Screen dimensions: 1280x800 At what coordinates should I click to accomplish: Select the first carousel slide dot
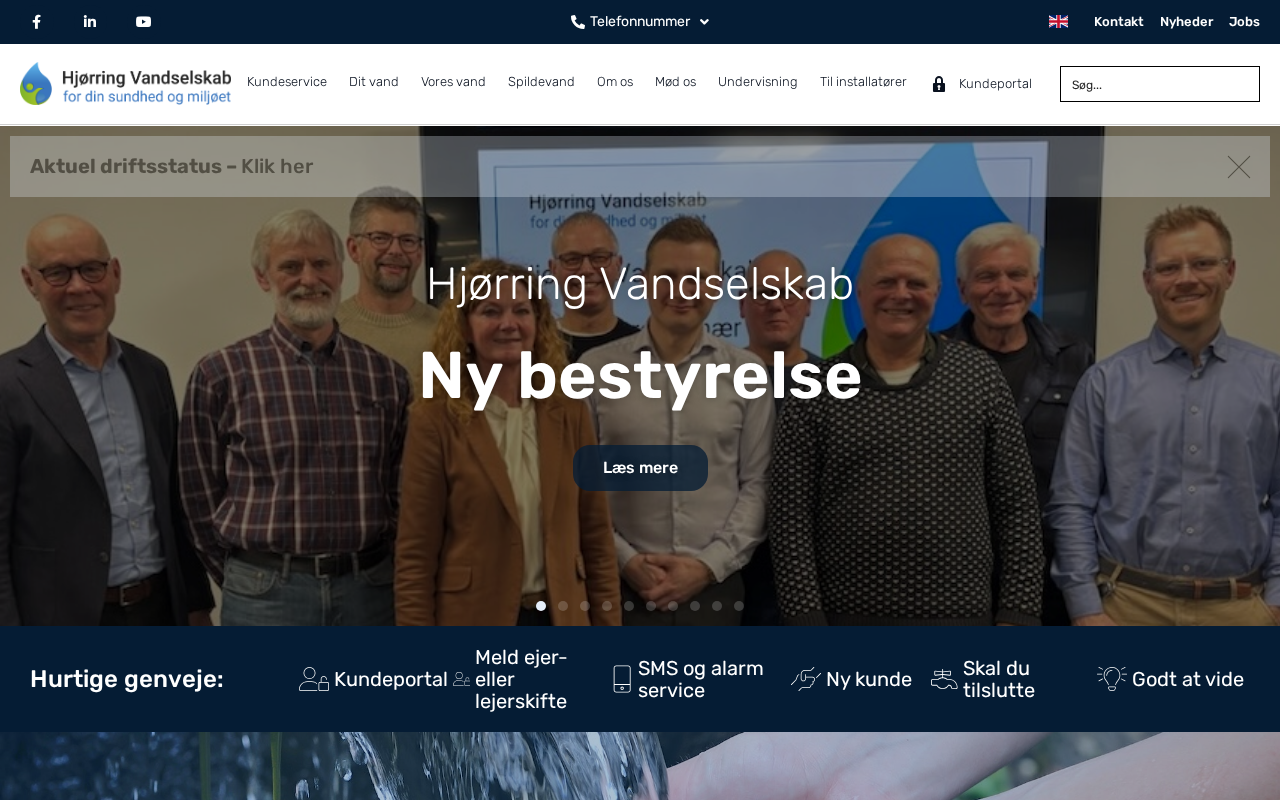(x=541, y=606)
